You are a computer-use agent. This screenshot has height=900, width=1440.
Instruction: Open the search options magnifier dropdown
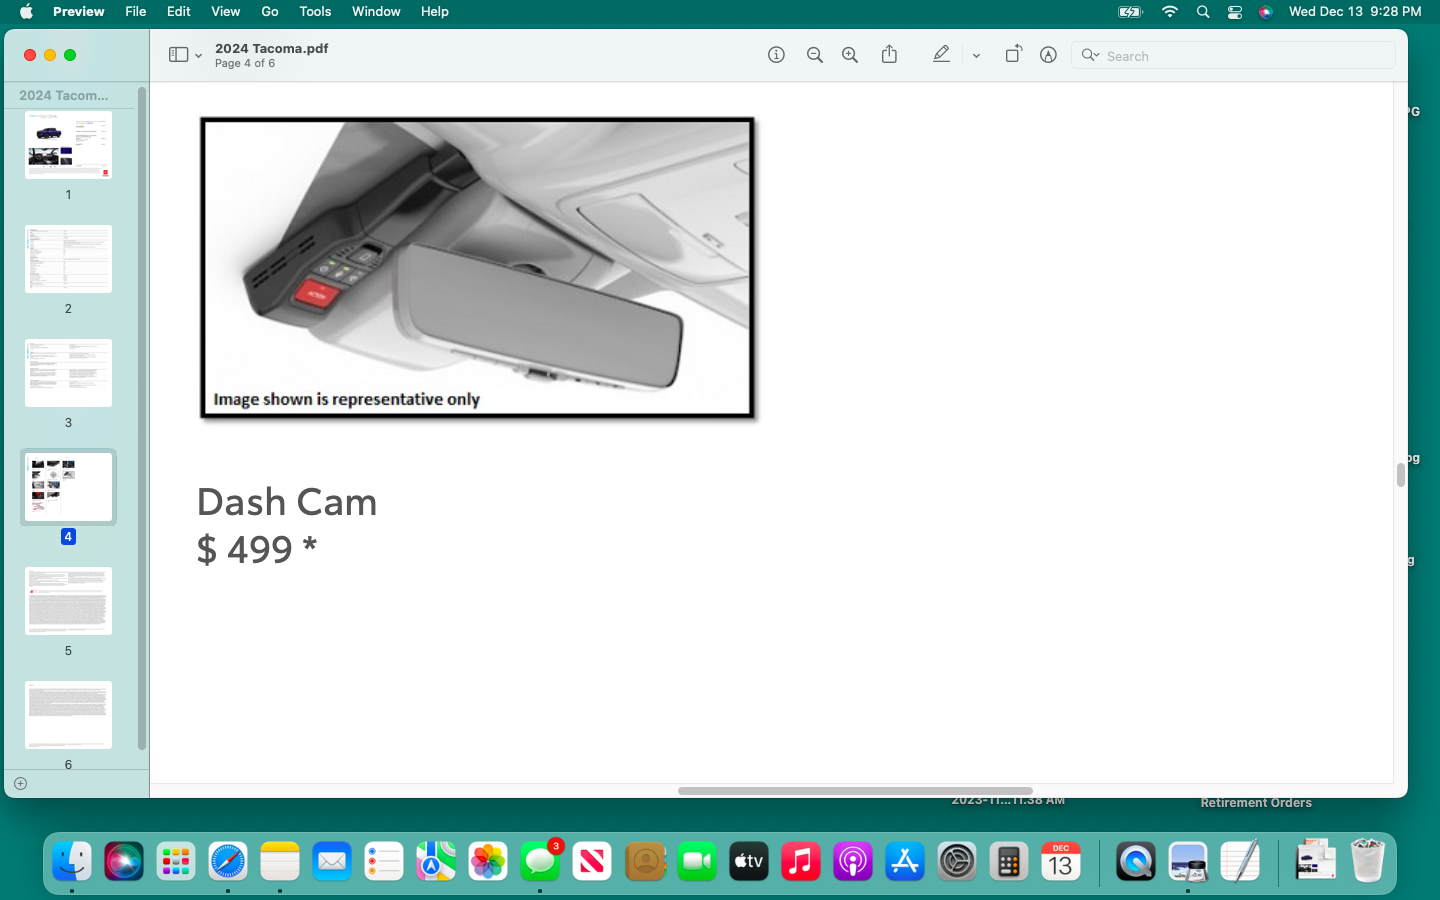(1090, 56)
